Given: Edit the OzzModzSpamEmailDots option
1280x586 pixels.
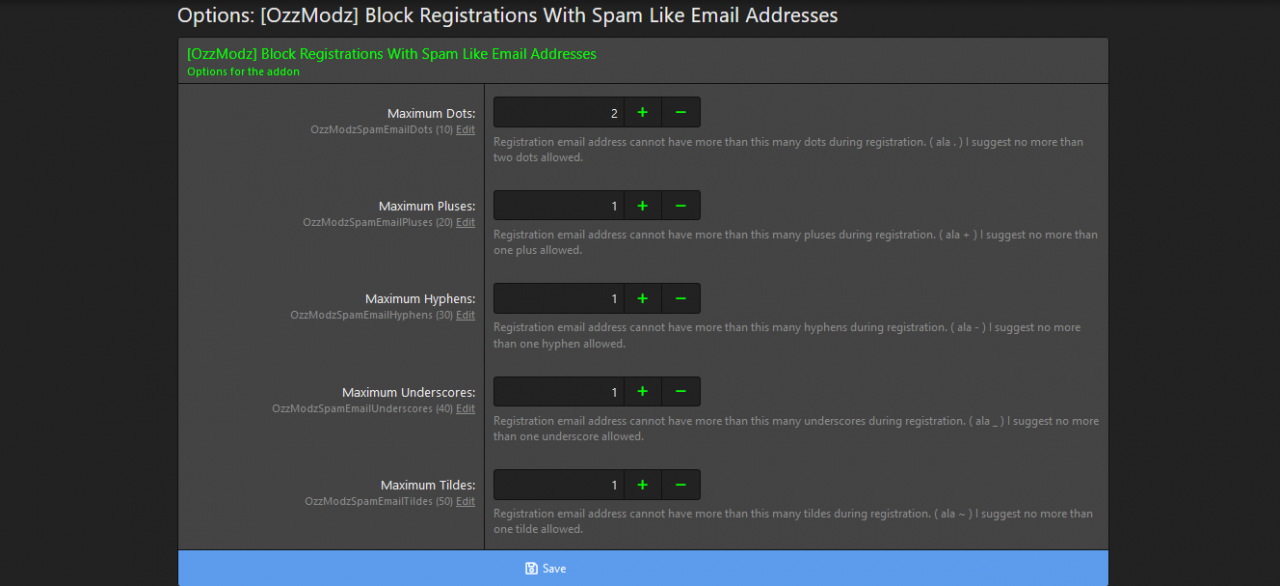Looking at the screenshot, I should click(x=465, y=130).
